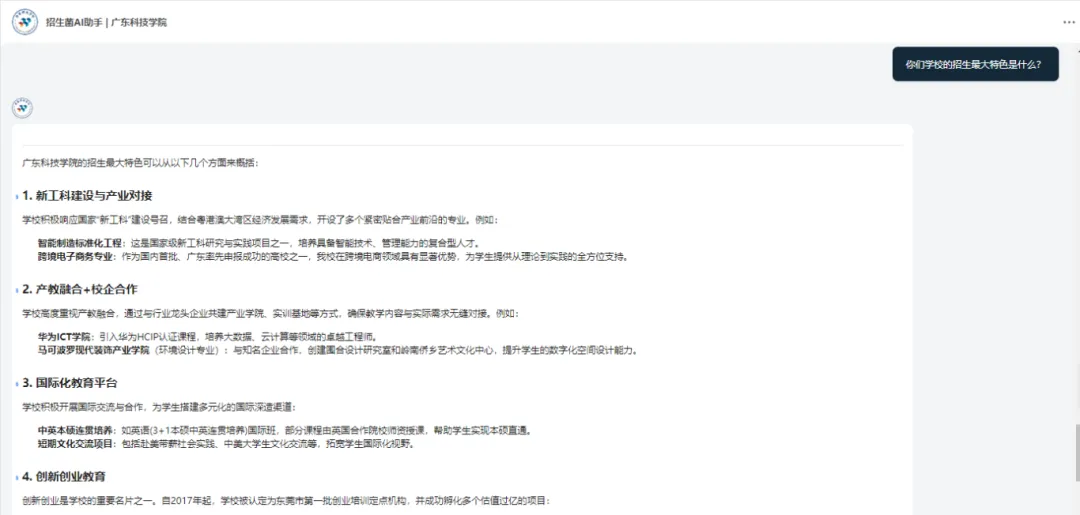The width and height of the screenshot is (1080, 515).
Task: Click the paragraph starting 学校积极开展国际交流与合作
Action: pyautogui.click(x=160, y=408)
